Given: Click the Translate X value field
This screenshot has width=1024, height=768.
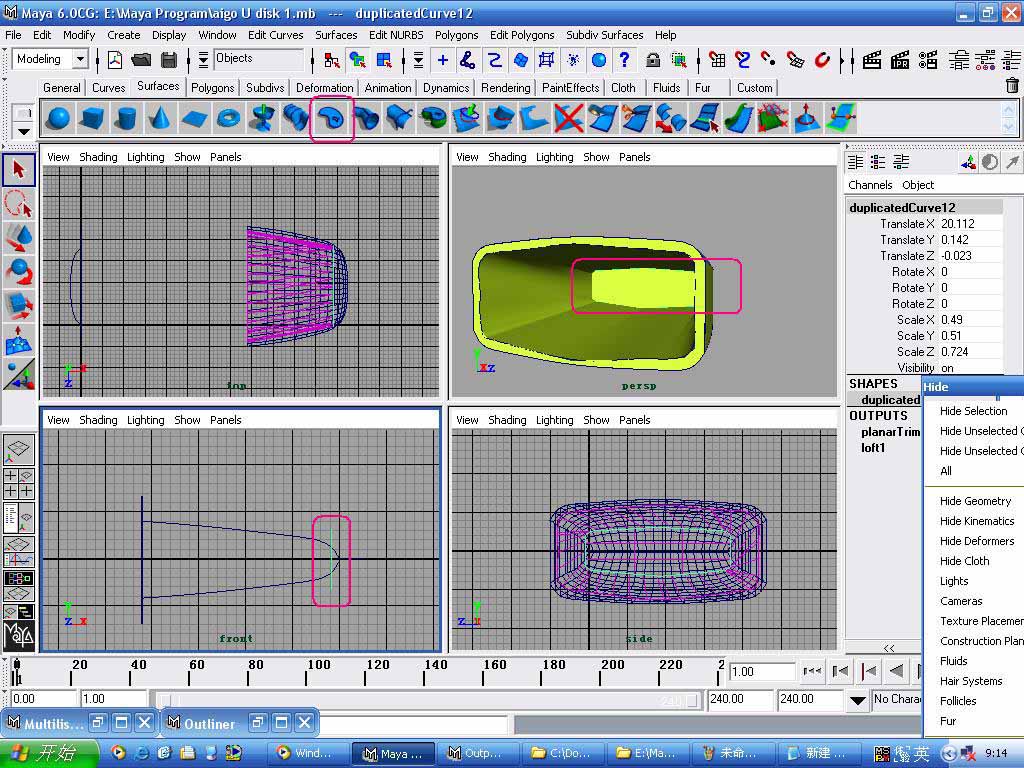Looking at the screenshot, I should 970,224.
